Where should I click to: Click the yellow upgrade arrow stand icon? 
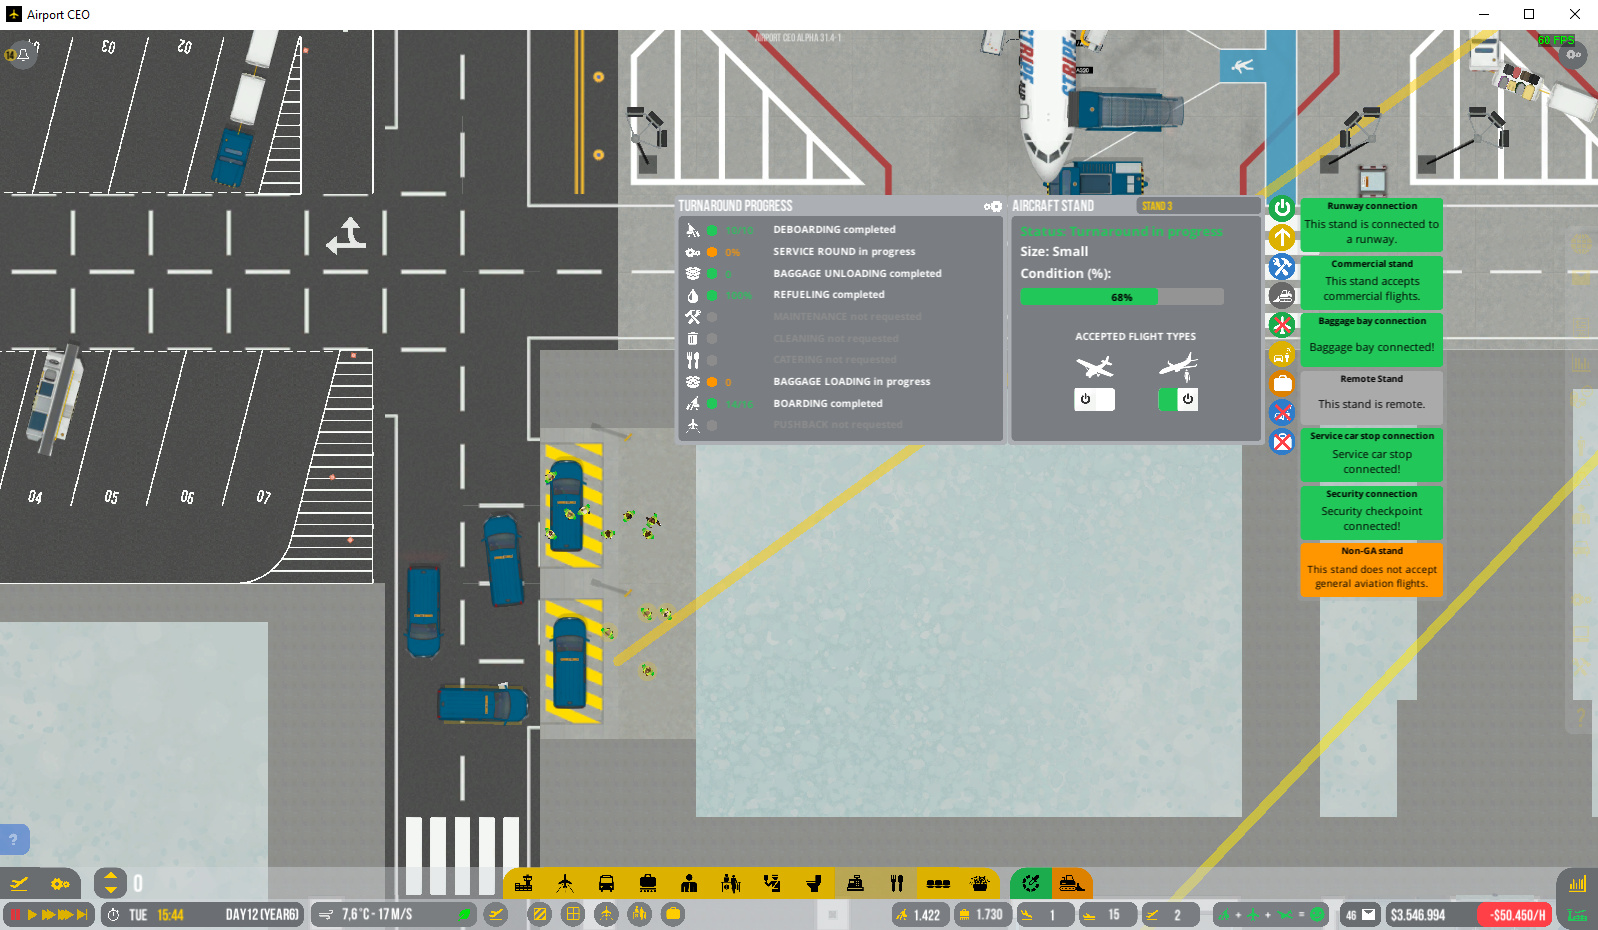click(1282, 238)
